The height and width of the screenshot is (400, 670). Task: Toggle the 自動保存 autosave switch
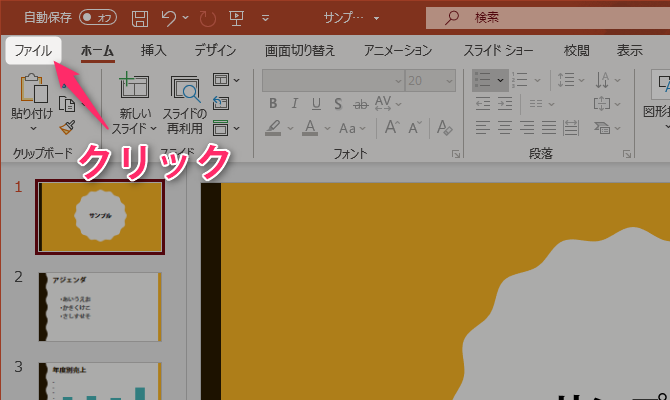point(98,18)
